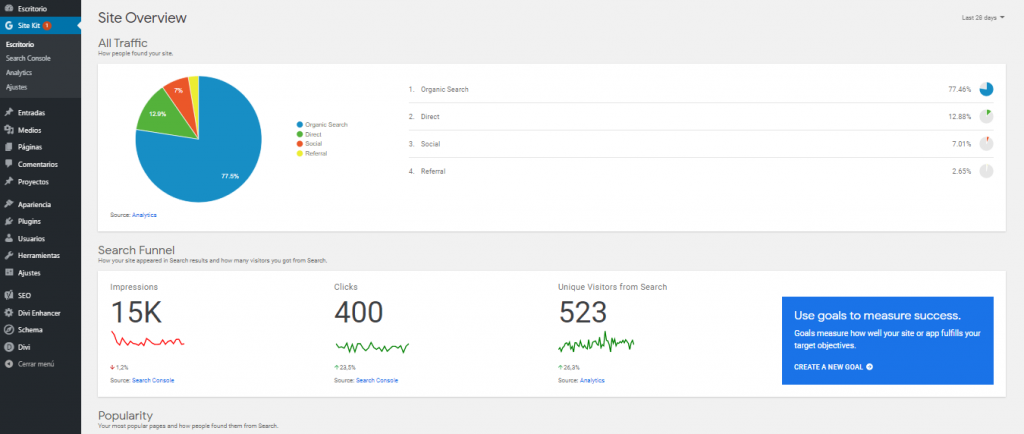Click the Analytics source link under pie chart
The height and width of the screenshot is (434, 1024).
point(144,215)
